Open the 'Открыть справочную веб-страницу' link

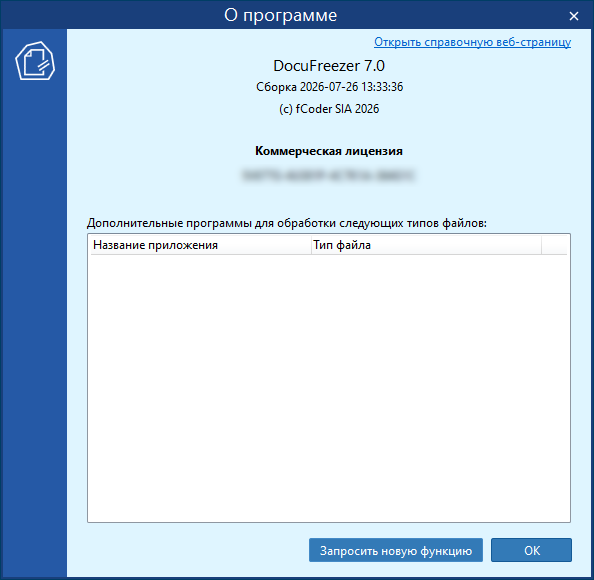(472, 42)
